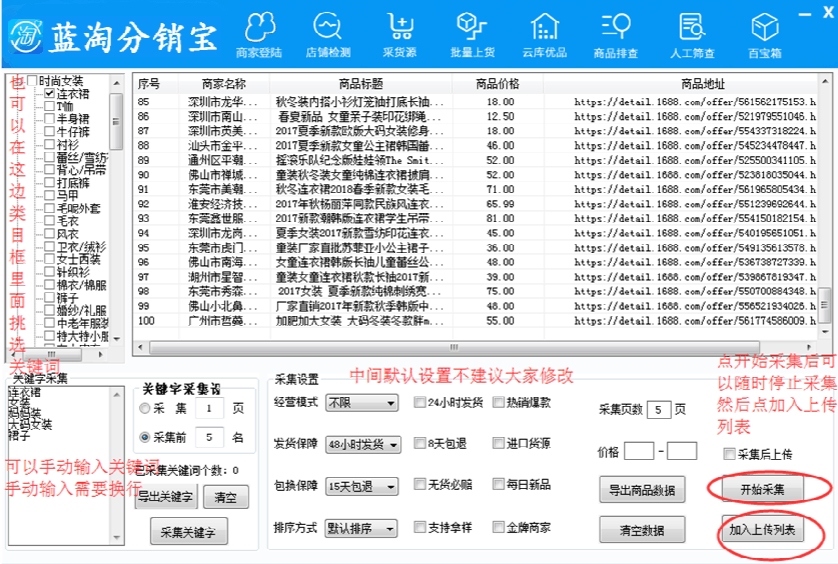
Task: Click the product table horizontal scrollbar
Action: click(x=454, y=347)
